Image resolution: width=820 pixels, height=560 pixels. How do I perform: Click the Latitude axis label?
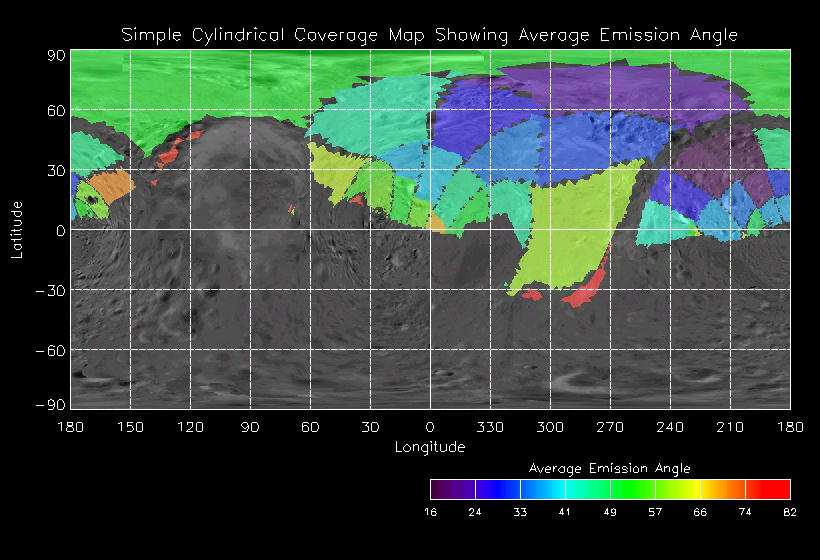pyautogui.click(x=17, y=230)
